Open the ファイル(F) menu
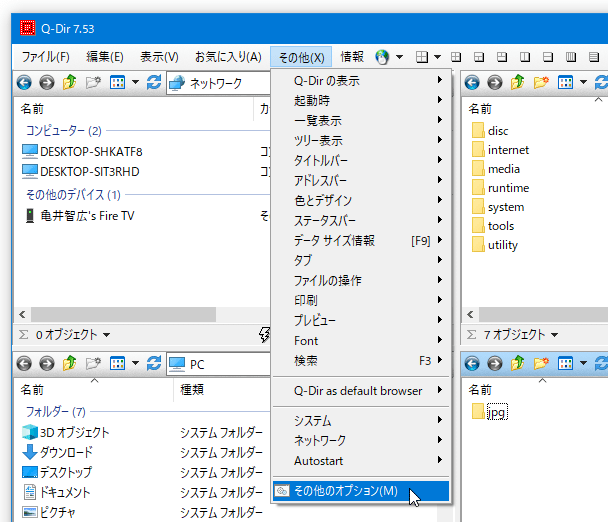 click(x=45, y=57)
